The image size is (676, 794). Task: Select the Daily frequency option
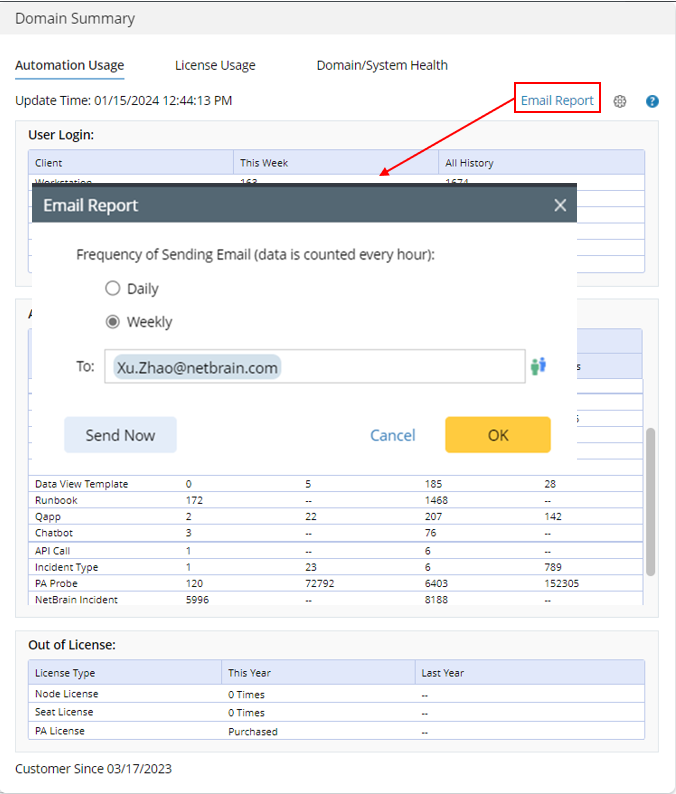pyautogui.click(x=113, y=289)
